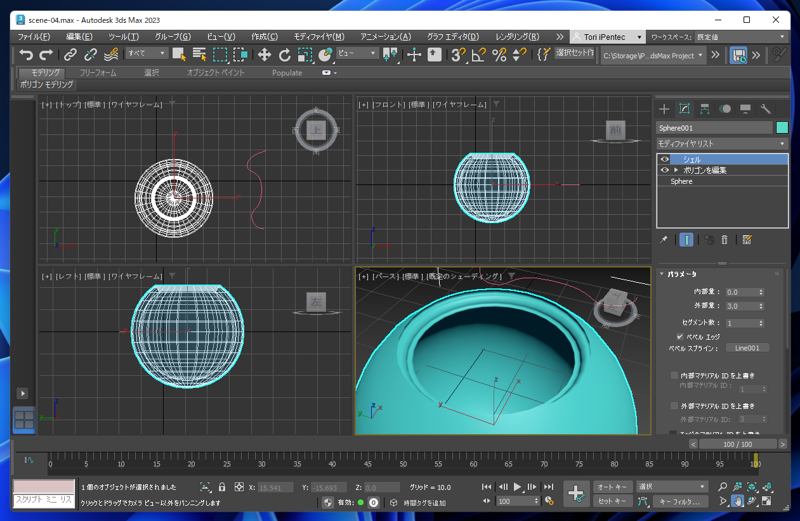Toggle visibility eye of ポリゴンを編集 modifier
Viewport: 800px width, 521px height.
coord(664,170)
